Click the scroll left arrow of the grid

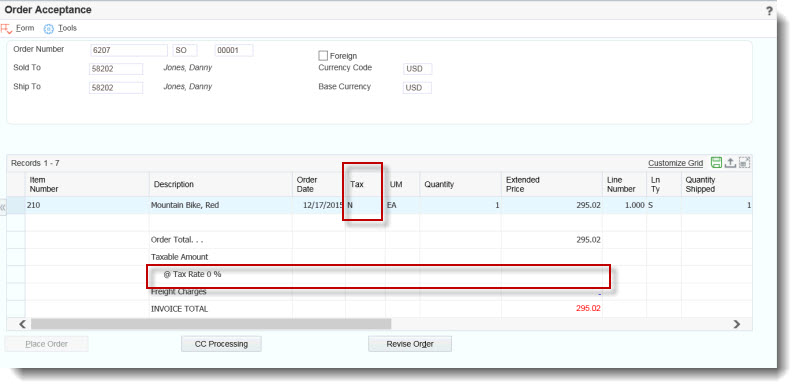[22, 324]
